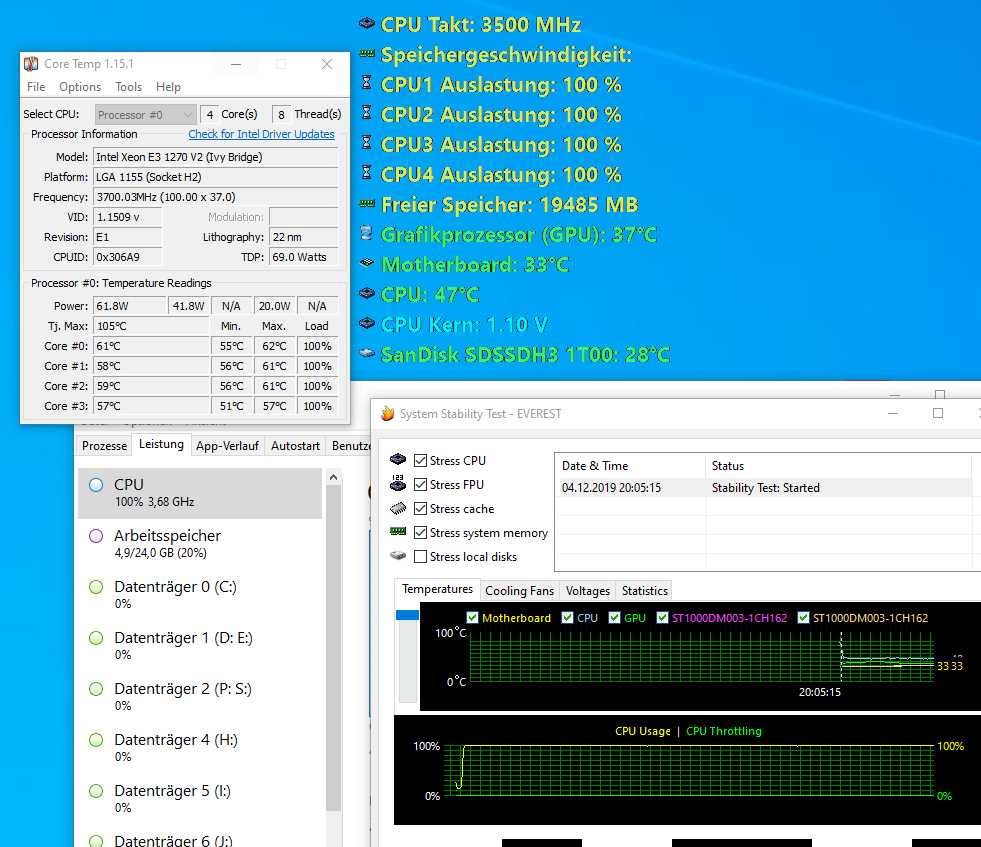Viewport: 981px width, 847px height.
Task: Click the RAM icon beside Stress system memory
Action: point(398,532)
